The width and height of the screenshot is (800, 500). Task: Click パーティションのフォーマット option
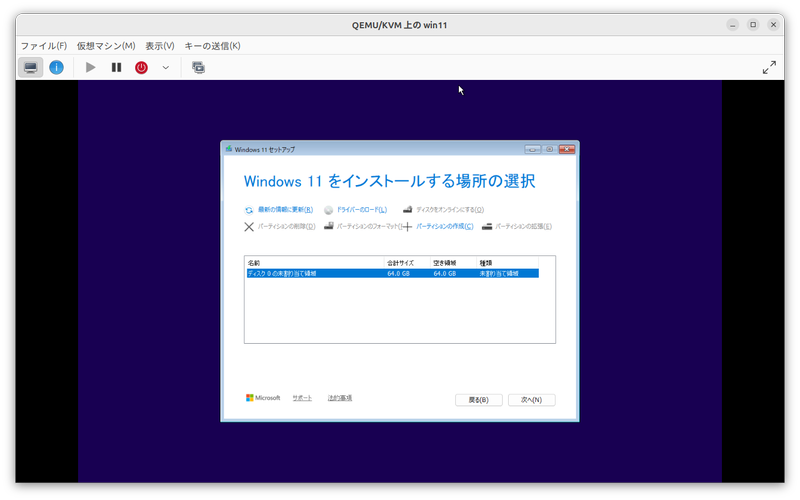369,227
